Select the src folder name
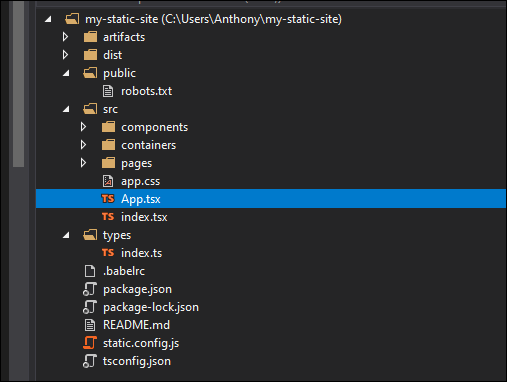The image size is (507, 382). coord(110,109)
